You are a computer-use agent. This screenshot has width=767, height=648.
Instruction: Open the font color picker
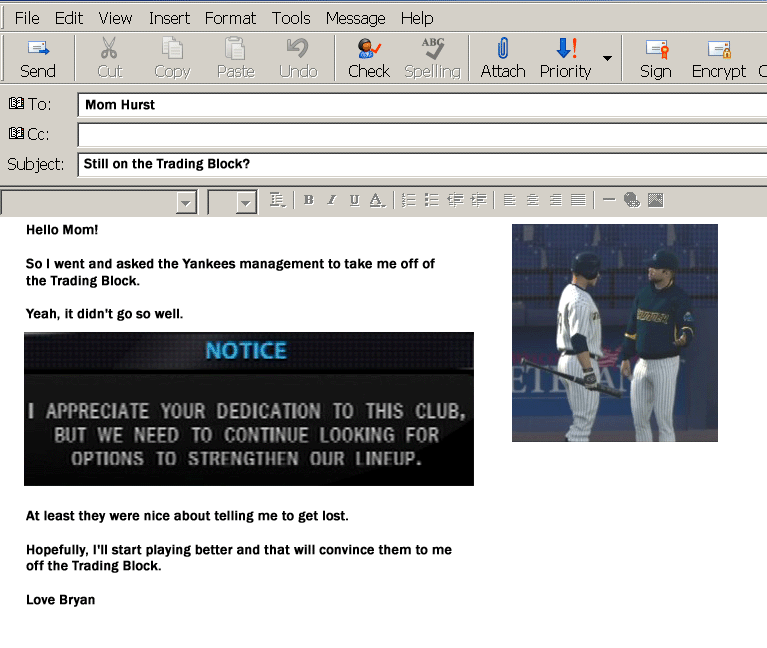click(x=377, y=200)
